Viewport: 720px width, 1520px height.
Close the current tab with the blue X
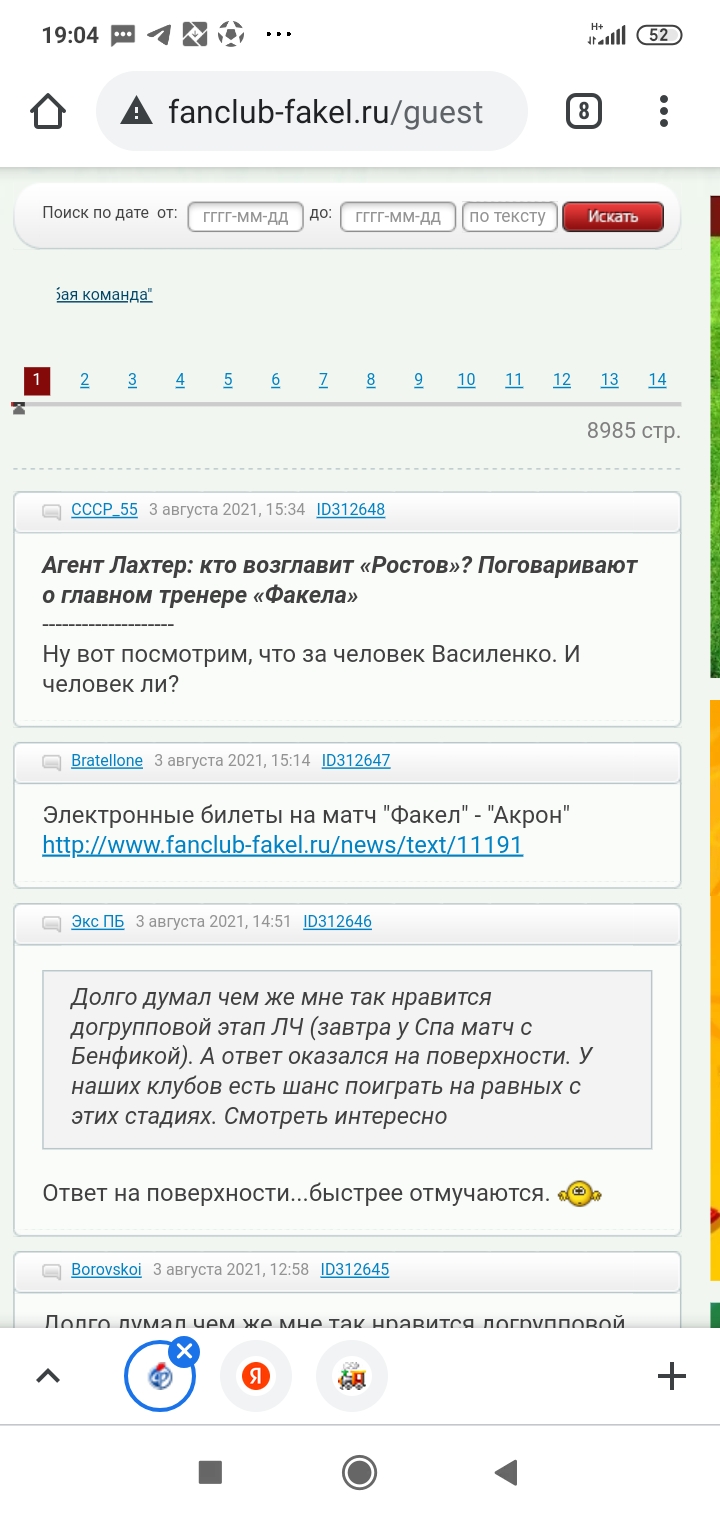pos(184,1353)
